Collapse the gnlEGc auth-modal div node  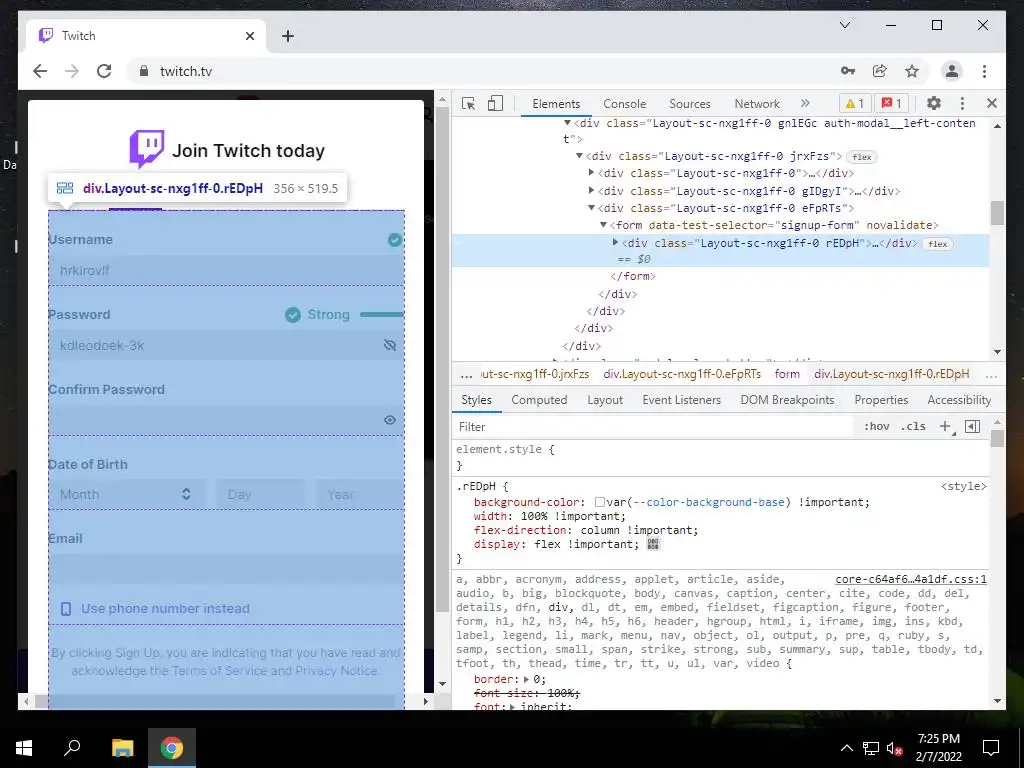click(567, 122)
